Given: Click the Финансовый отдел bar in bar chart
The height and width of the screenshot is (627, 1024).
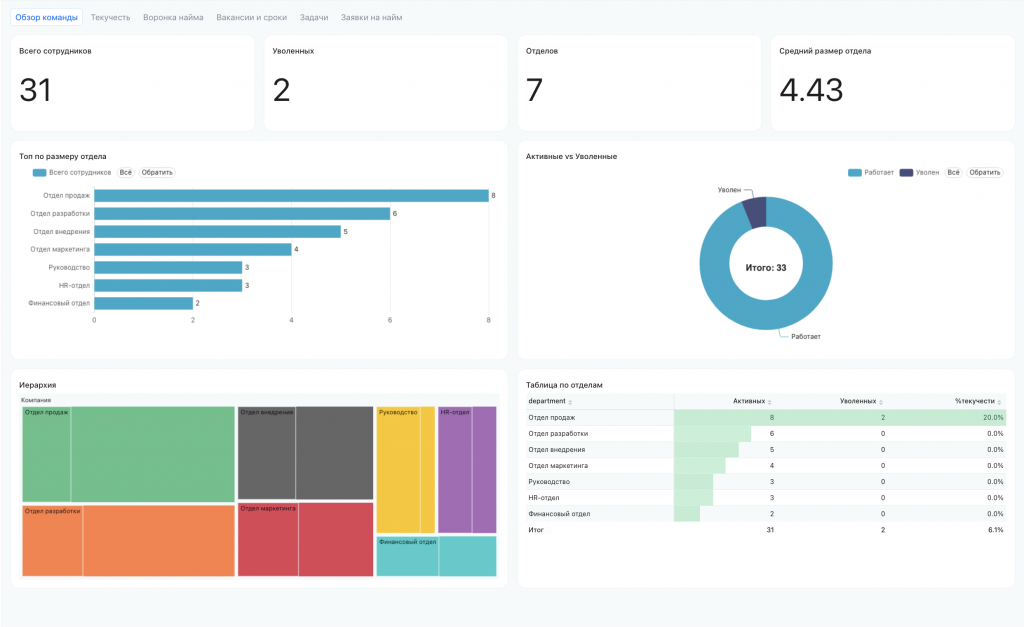Looking at the screenshot, I should pyautogui.click(x=144, y=303).
